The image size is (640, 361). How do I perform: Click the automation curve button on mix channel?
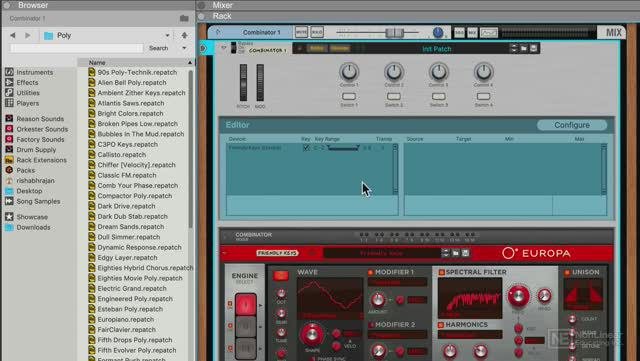pyautogui.click(x=489, y=32)
